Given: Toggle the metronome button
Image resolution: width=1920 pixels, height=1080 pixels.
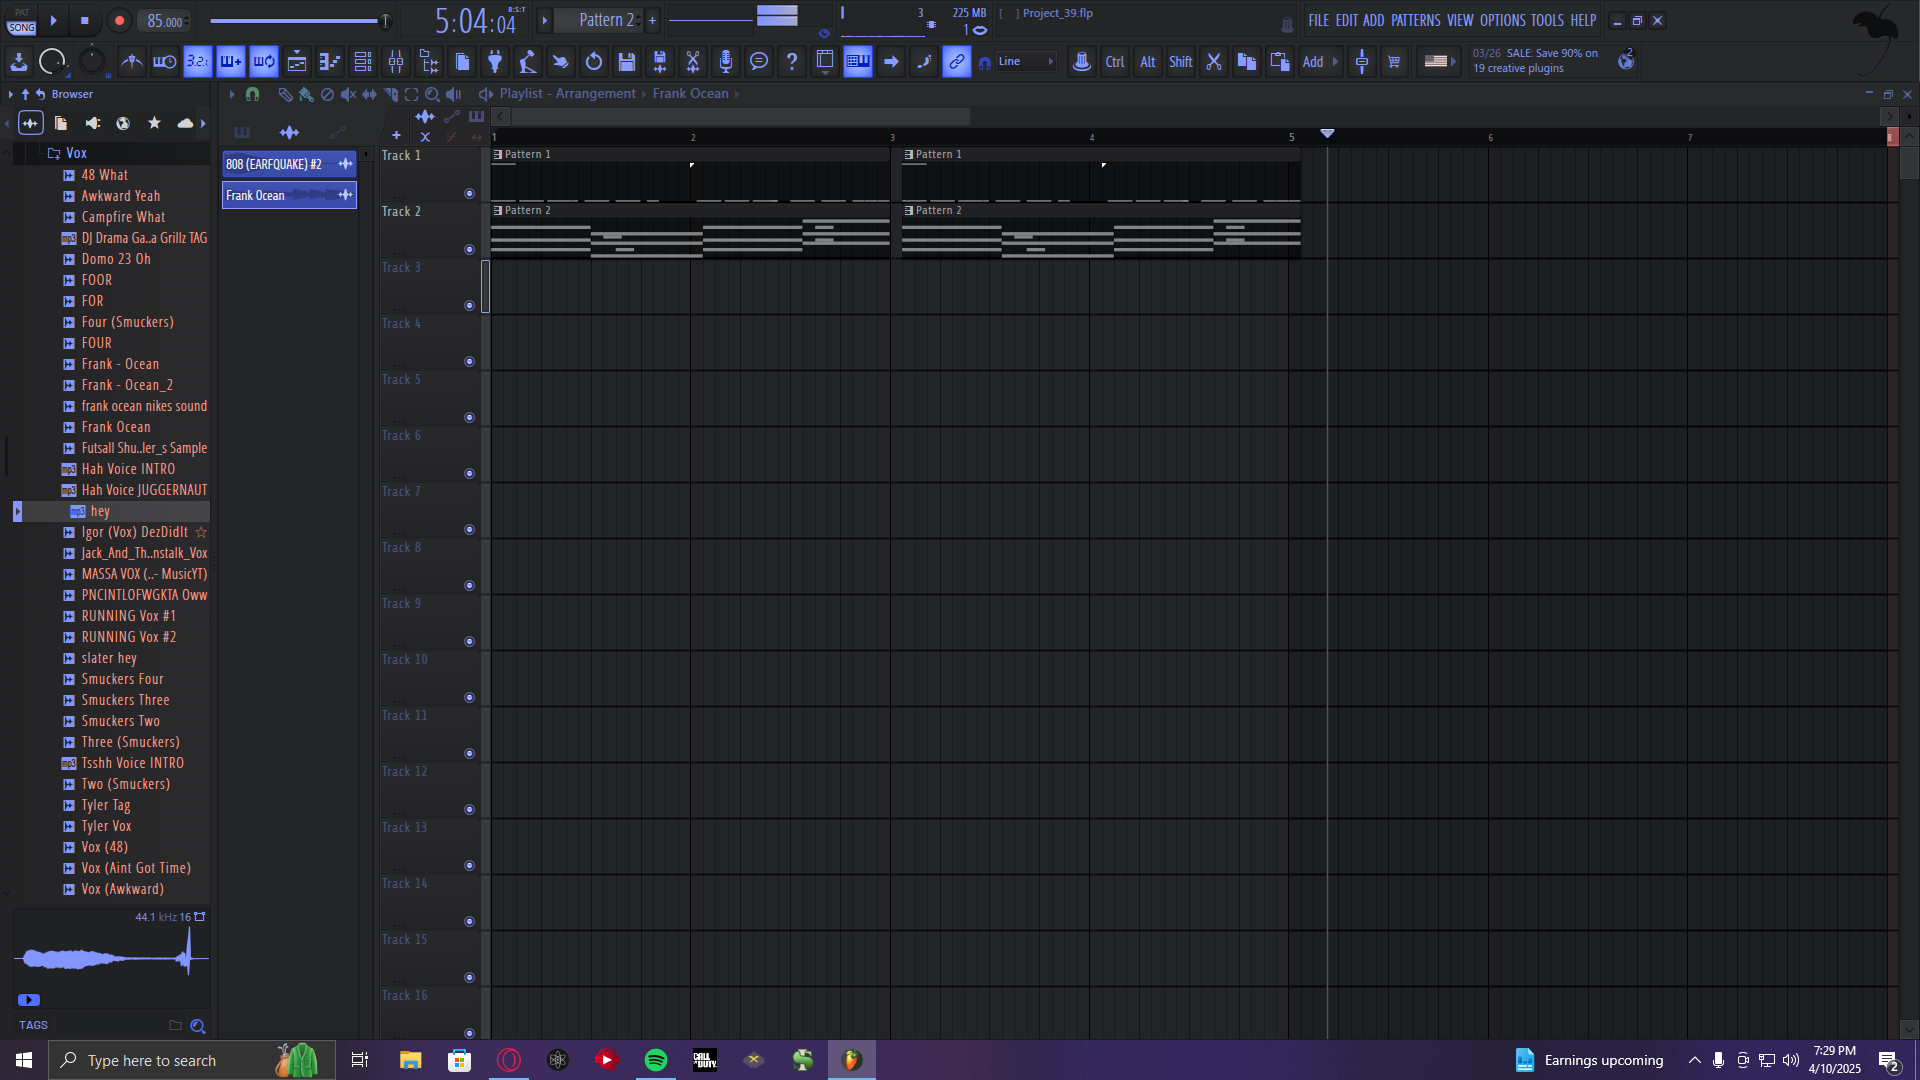Looking at the screenshot, I should click(x=131, y=62).
